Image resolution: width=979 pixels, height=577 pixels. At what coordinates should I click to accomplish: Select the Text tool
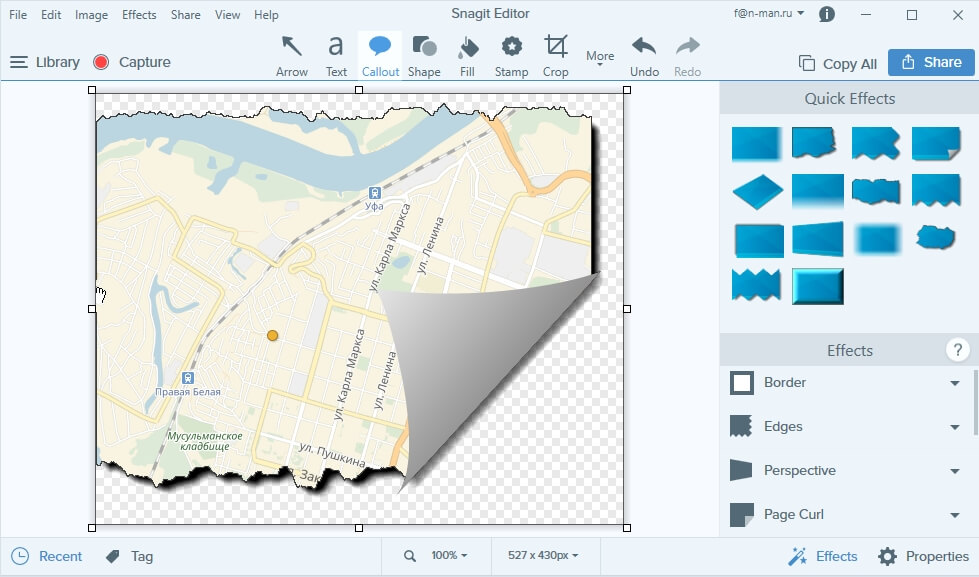point(336,55)
